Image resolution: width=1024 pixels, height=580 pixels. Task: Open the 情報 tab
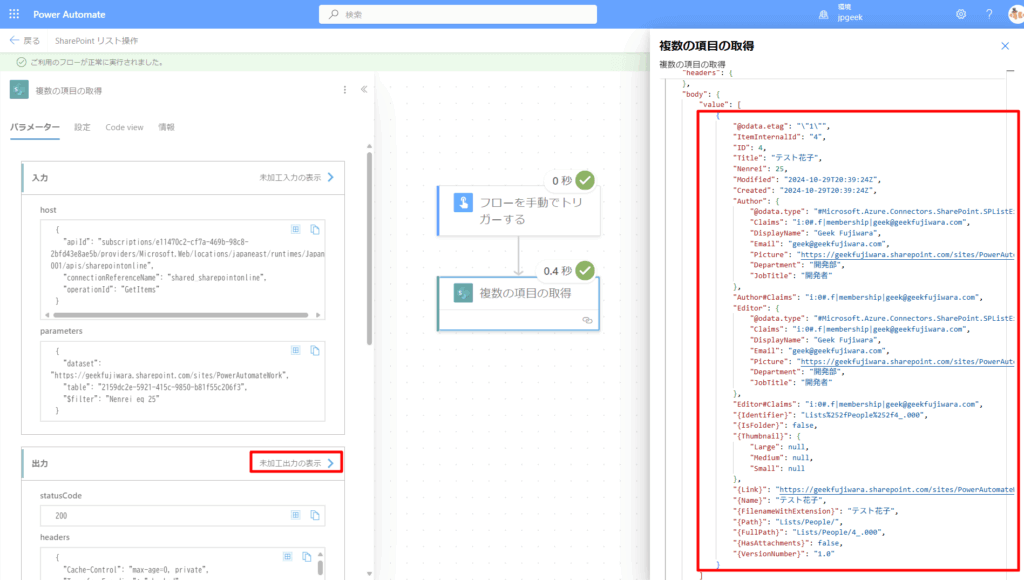tap(167, 127)
